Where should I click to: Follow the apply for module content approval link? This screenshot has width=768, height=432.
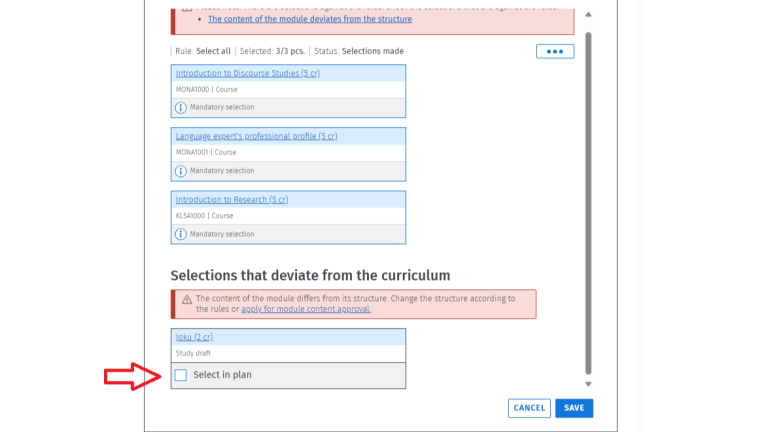306,309
